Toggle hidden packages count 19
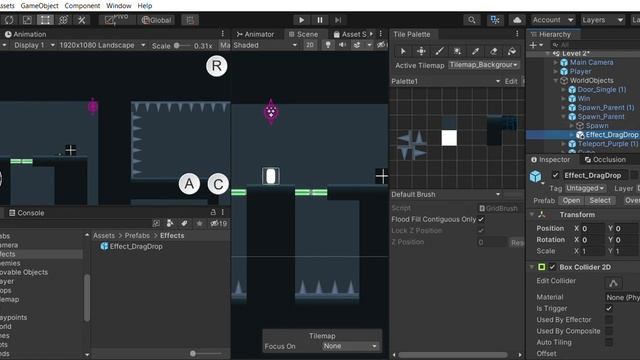640x360 pixels. (x=218, y=223)
